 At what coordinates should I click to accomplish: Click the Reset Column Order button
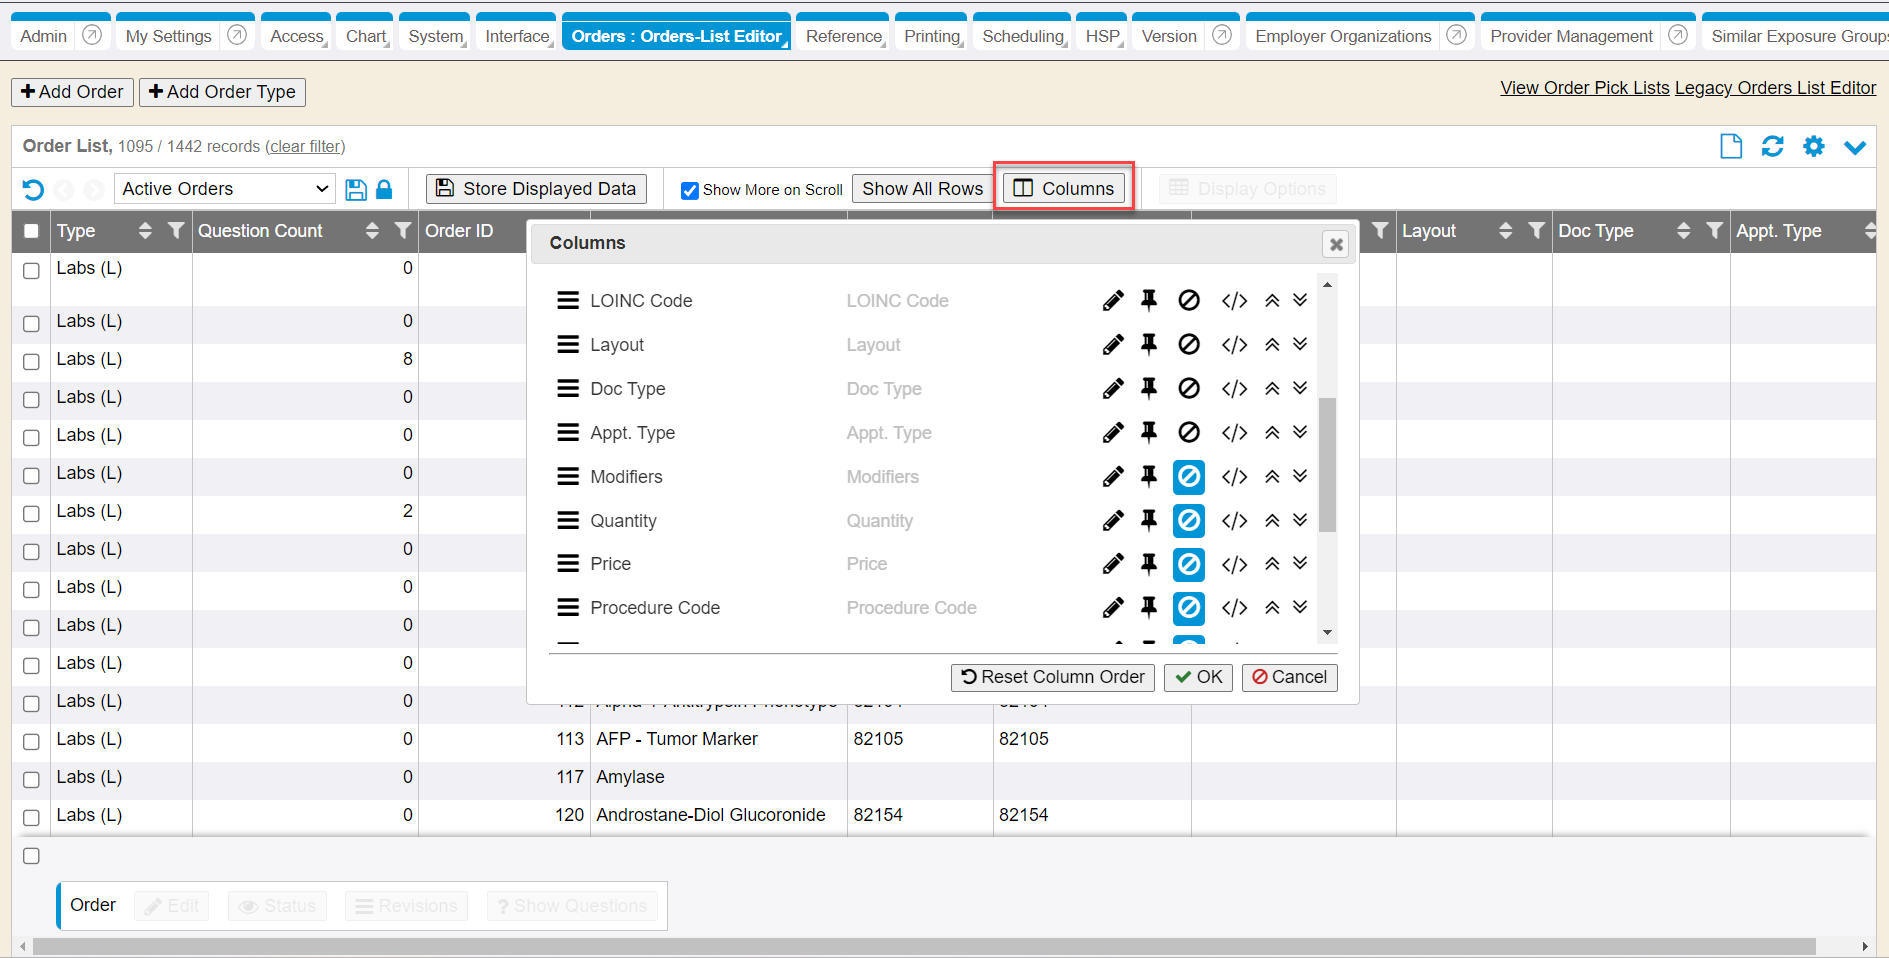(x=1052, y=677)
